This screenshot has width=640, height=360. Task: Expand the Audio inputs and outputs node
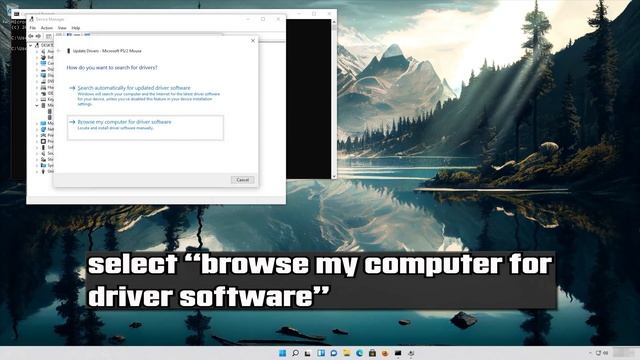click(37, 51)
